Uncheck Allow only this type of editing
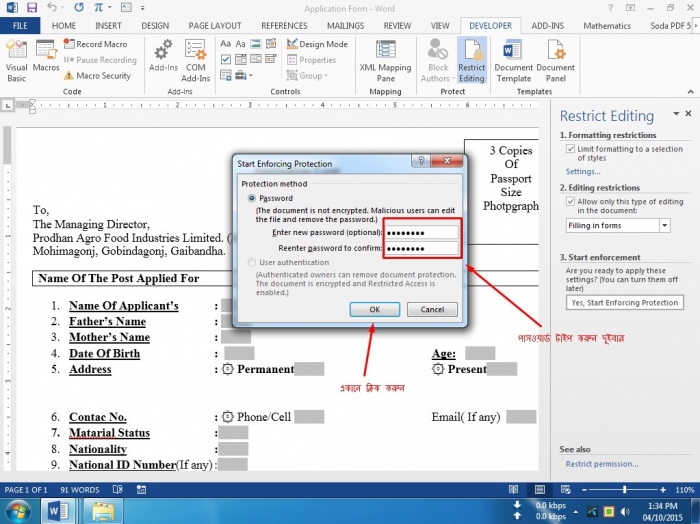 tap(570, 202)
